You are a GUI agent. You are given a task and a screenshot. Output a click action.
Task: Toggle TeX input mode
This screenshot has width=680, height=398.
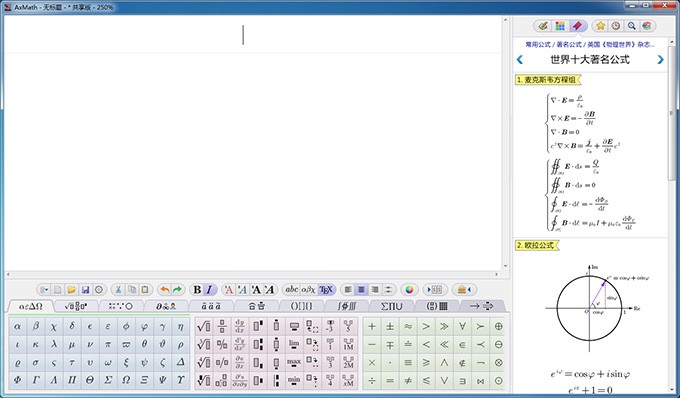pyautogui.click(x=326, y=289)
